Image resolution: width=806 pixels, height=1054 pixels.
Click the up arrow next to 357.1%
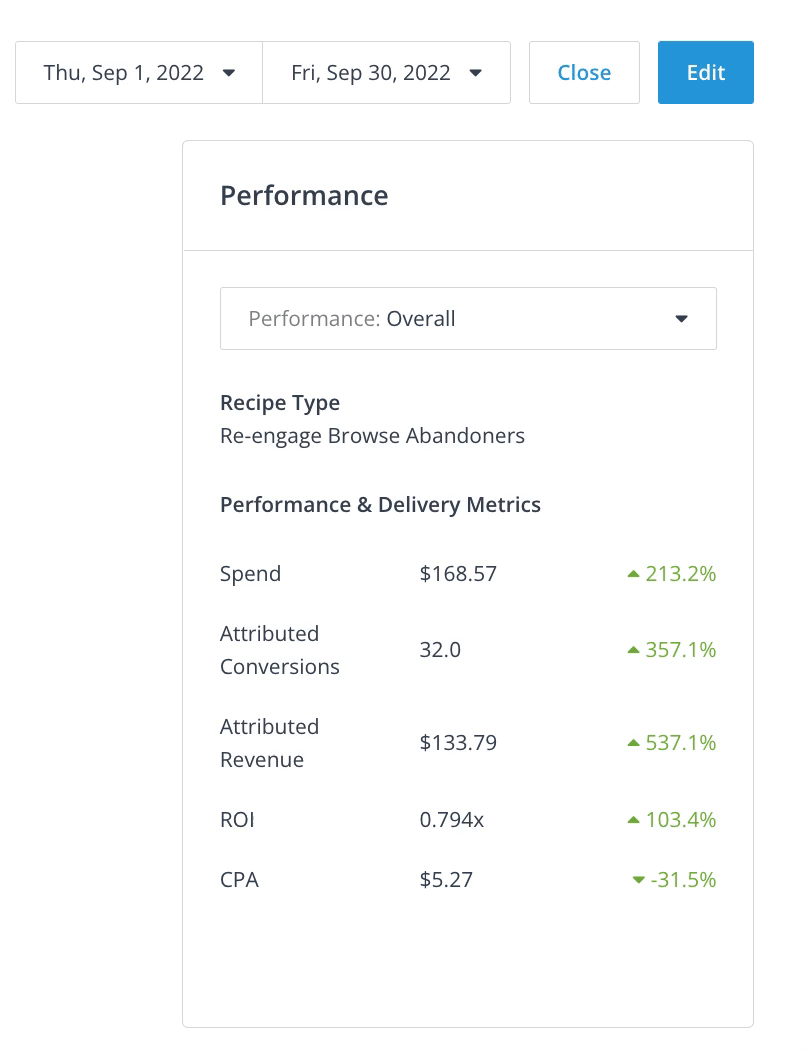633,650
